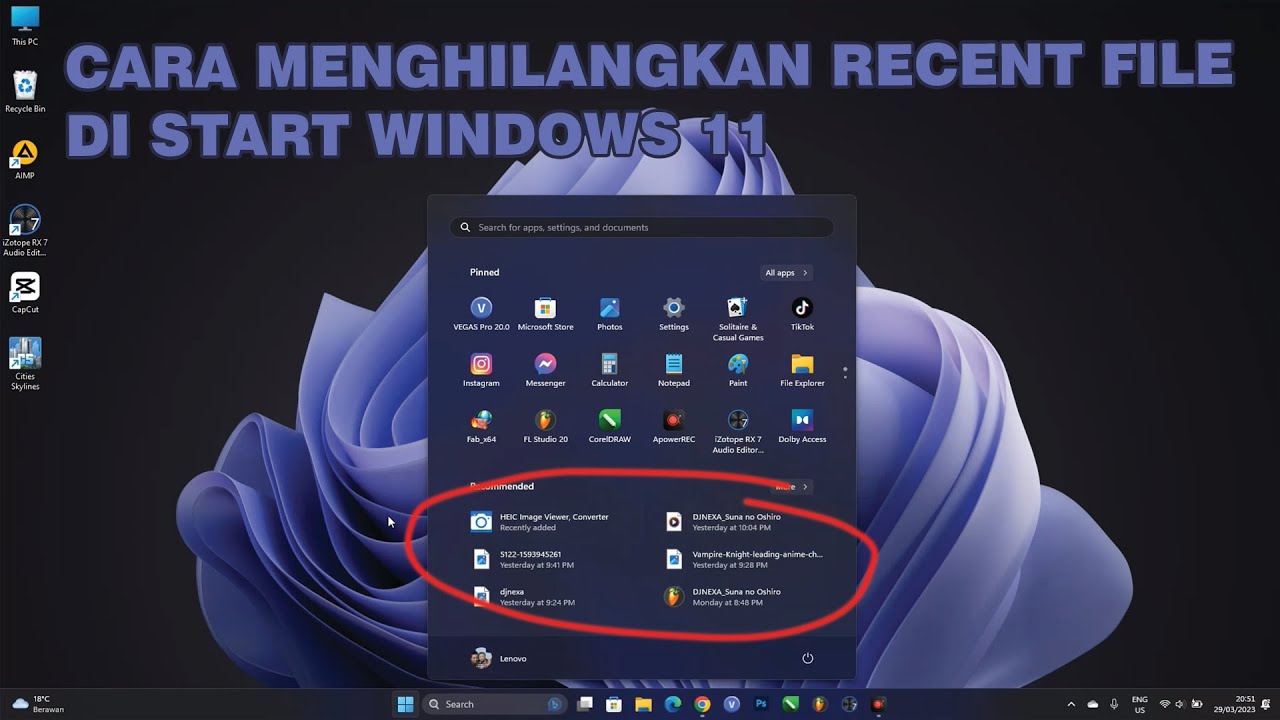Click the Start menu search field

tap(642, 227)
